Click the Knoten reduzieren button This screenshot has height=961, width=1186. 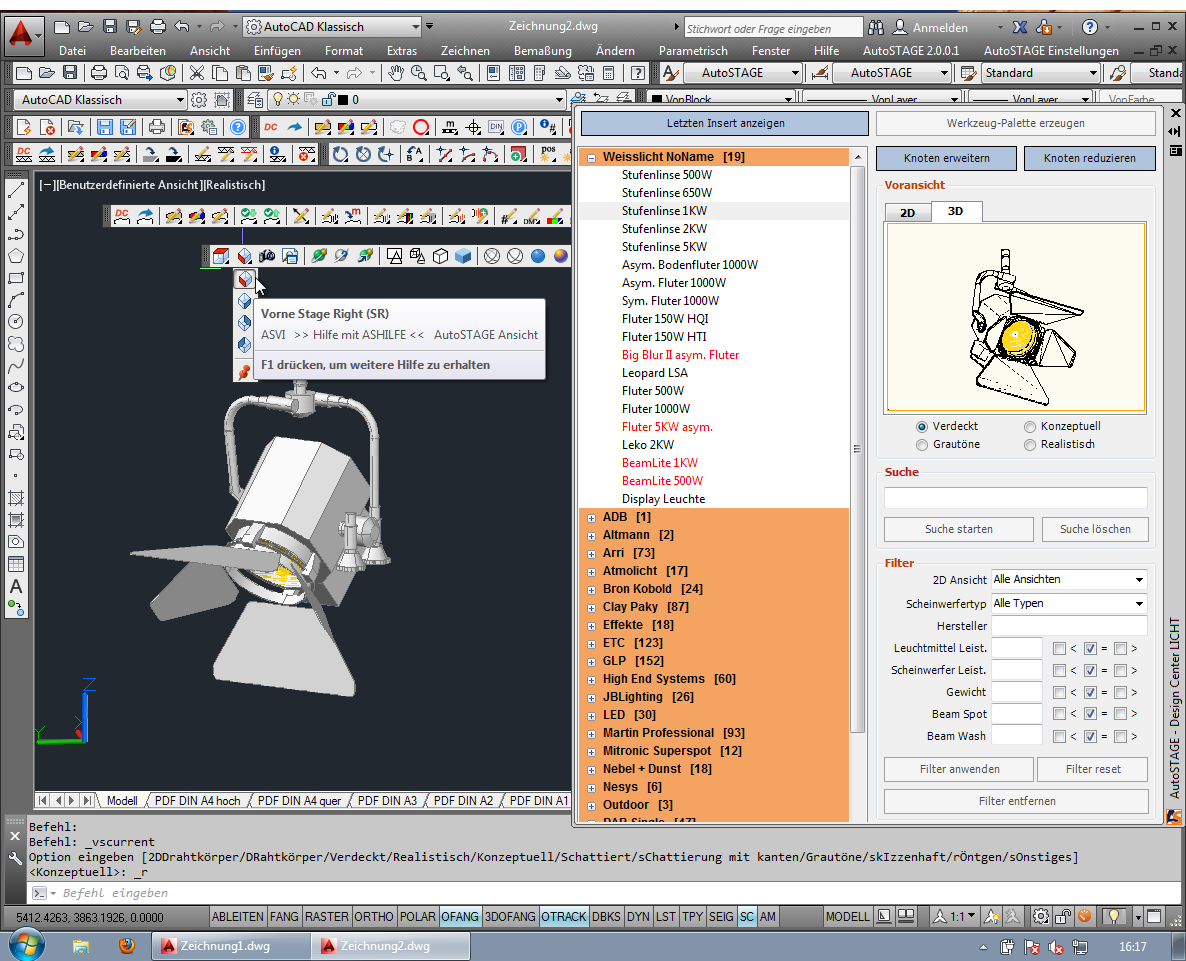(x=1089, y=158)
